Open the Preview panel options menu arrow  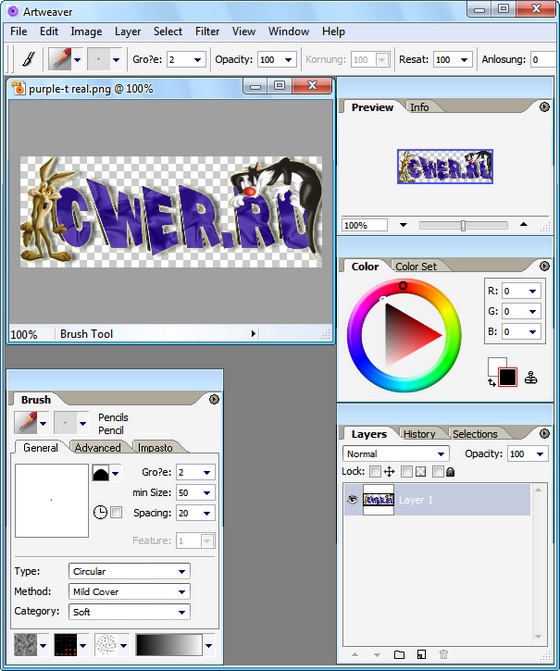click(x=544, y=107)
